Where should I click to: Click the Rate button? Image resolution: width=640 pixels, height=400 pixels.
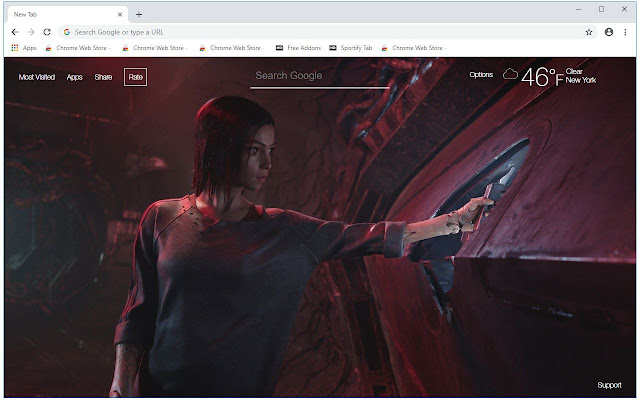(x=136, y=77)
